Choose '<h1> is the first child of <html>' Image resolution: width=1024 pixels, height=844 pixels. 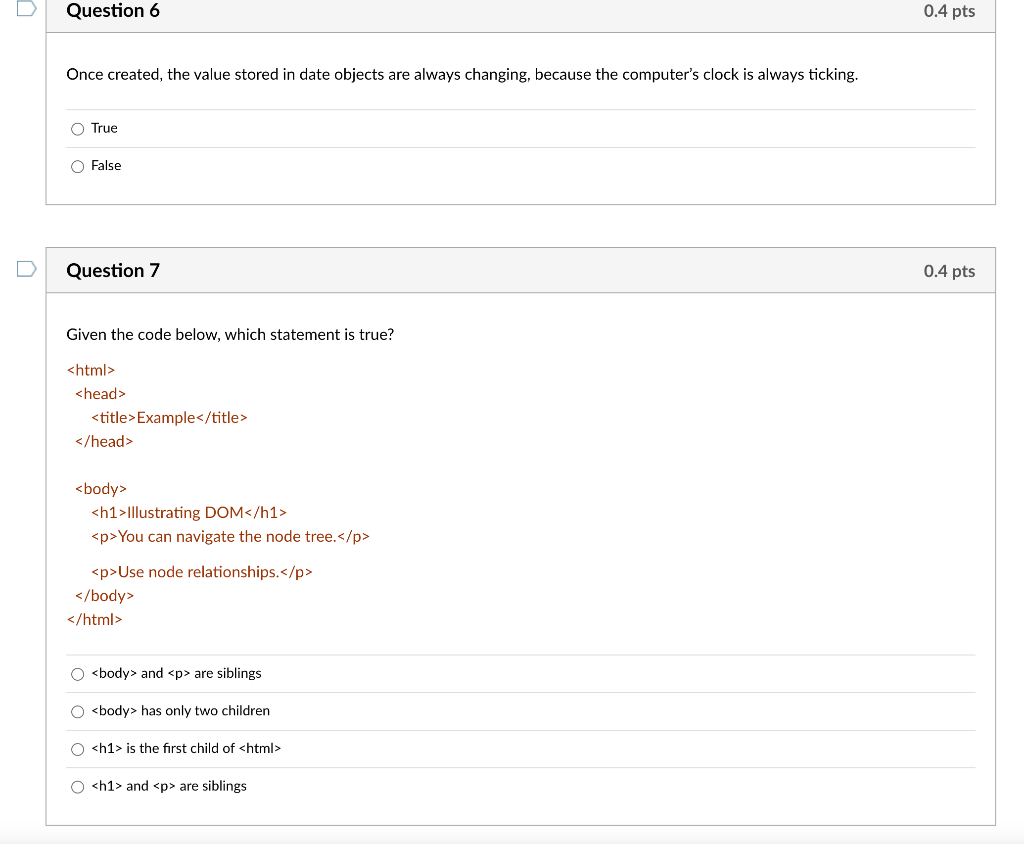tap(77, 749)
